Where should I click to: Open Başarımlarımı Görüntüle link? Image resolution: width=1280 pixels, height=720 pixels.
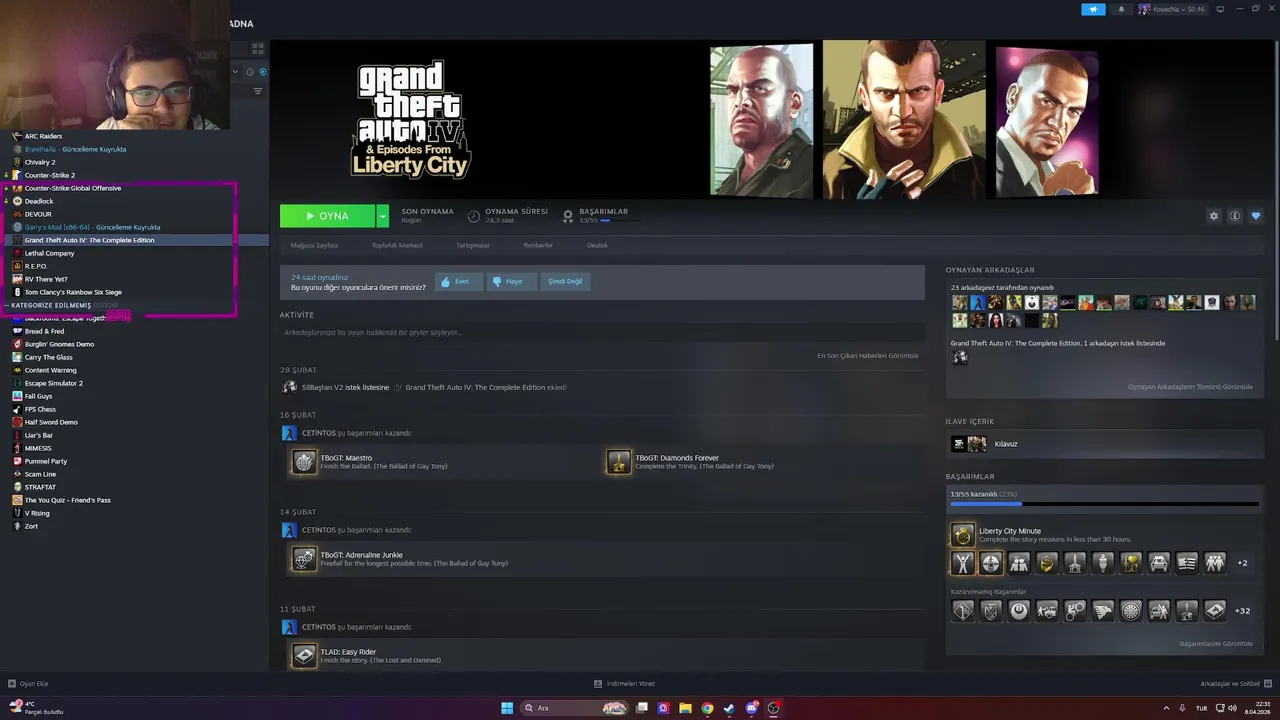1216,644
